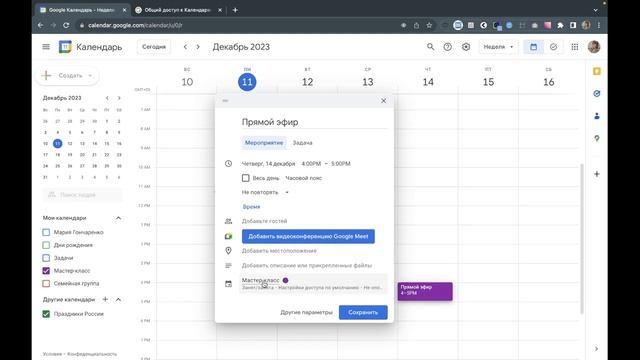Open Google Maps in side panel
Viewport: 640px width, 360px height.
pyautogui.click(x=597, y=139)
